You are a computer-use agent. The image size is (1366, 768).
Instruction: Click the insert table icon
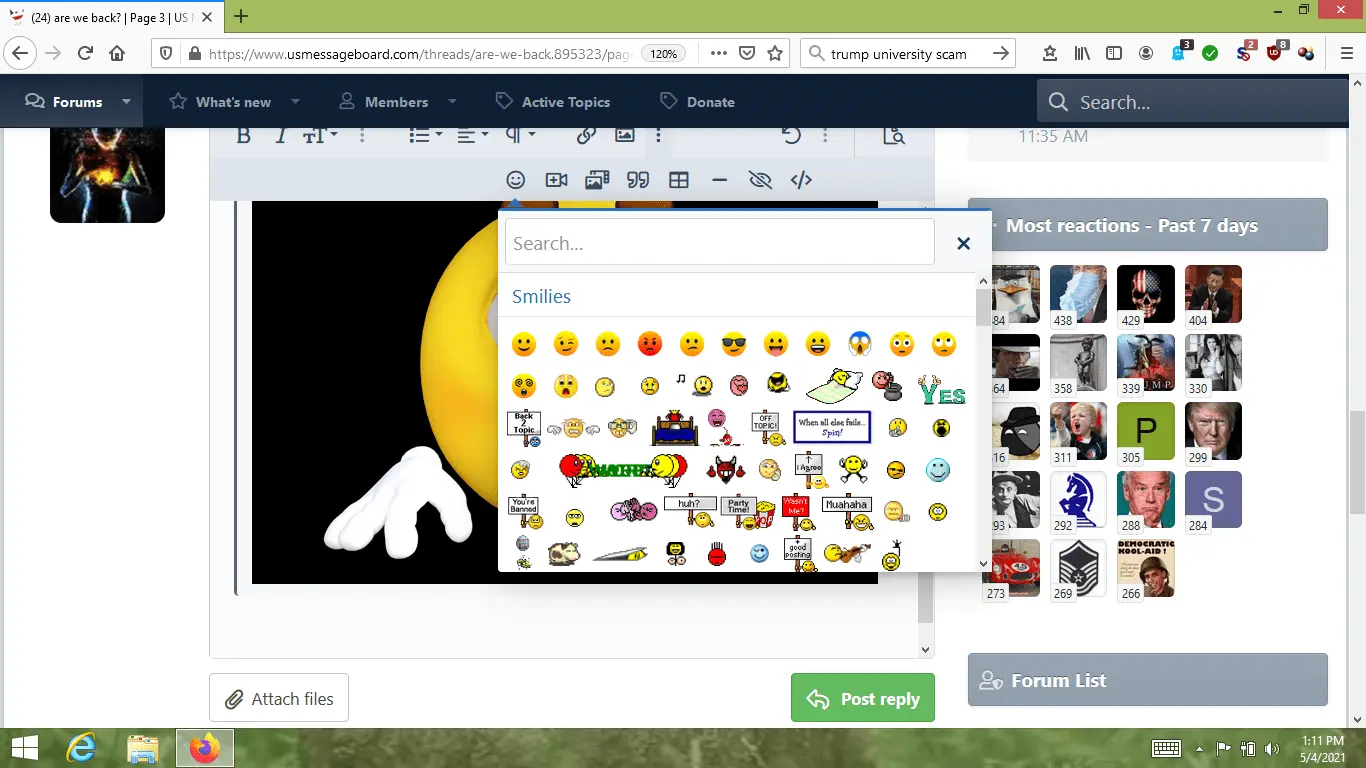pos(679,180)
